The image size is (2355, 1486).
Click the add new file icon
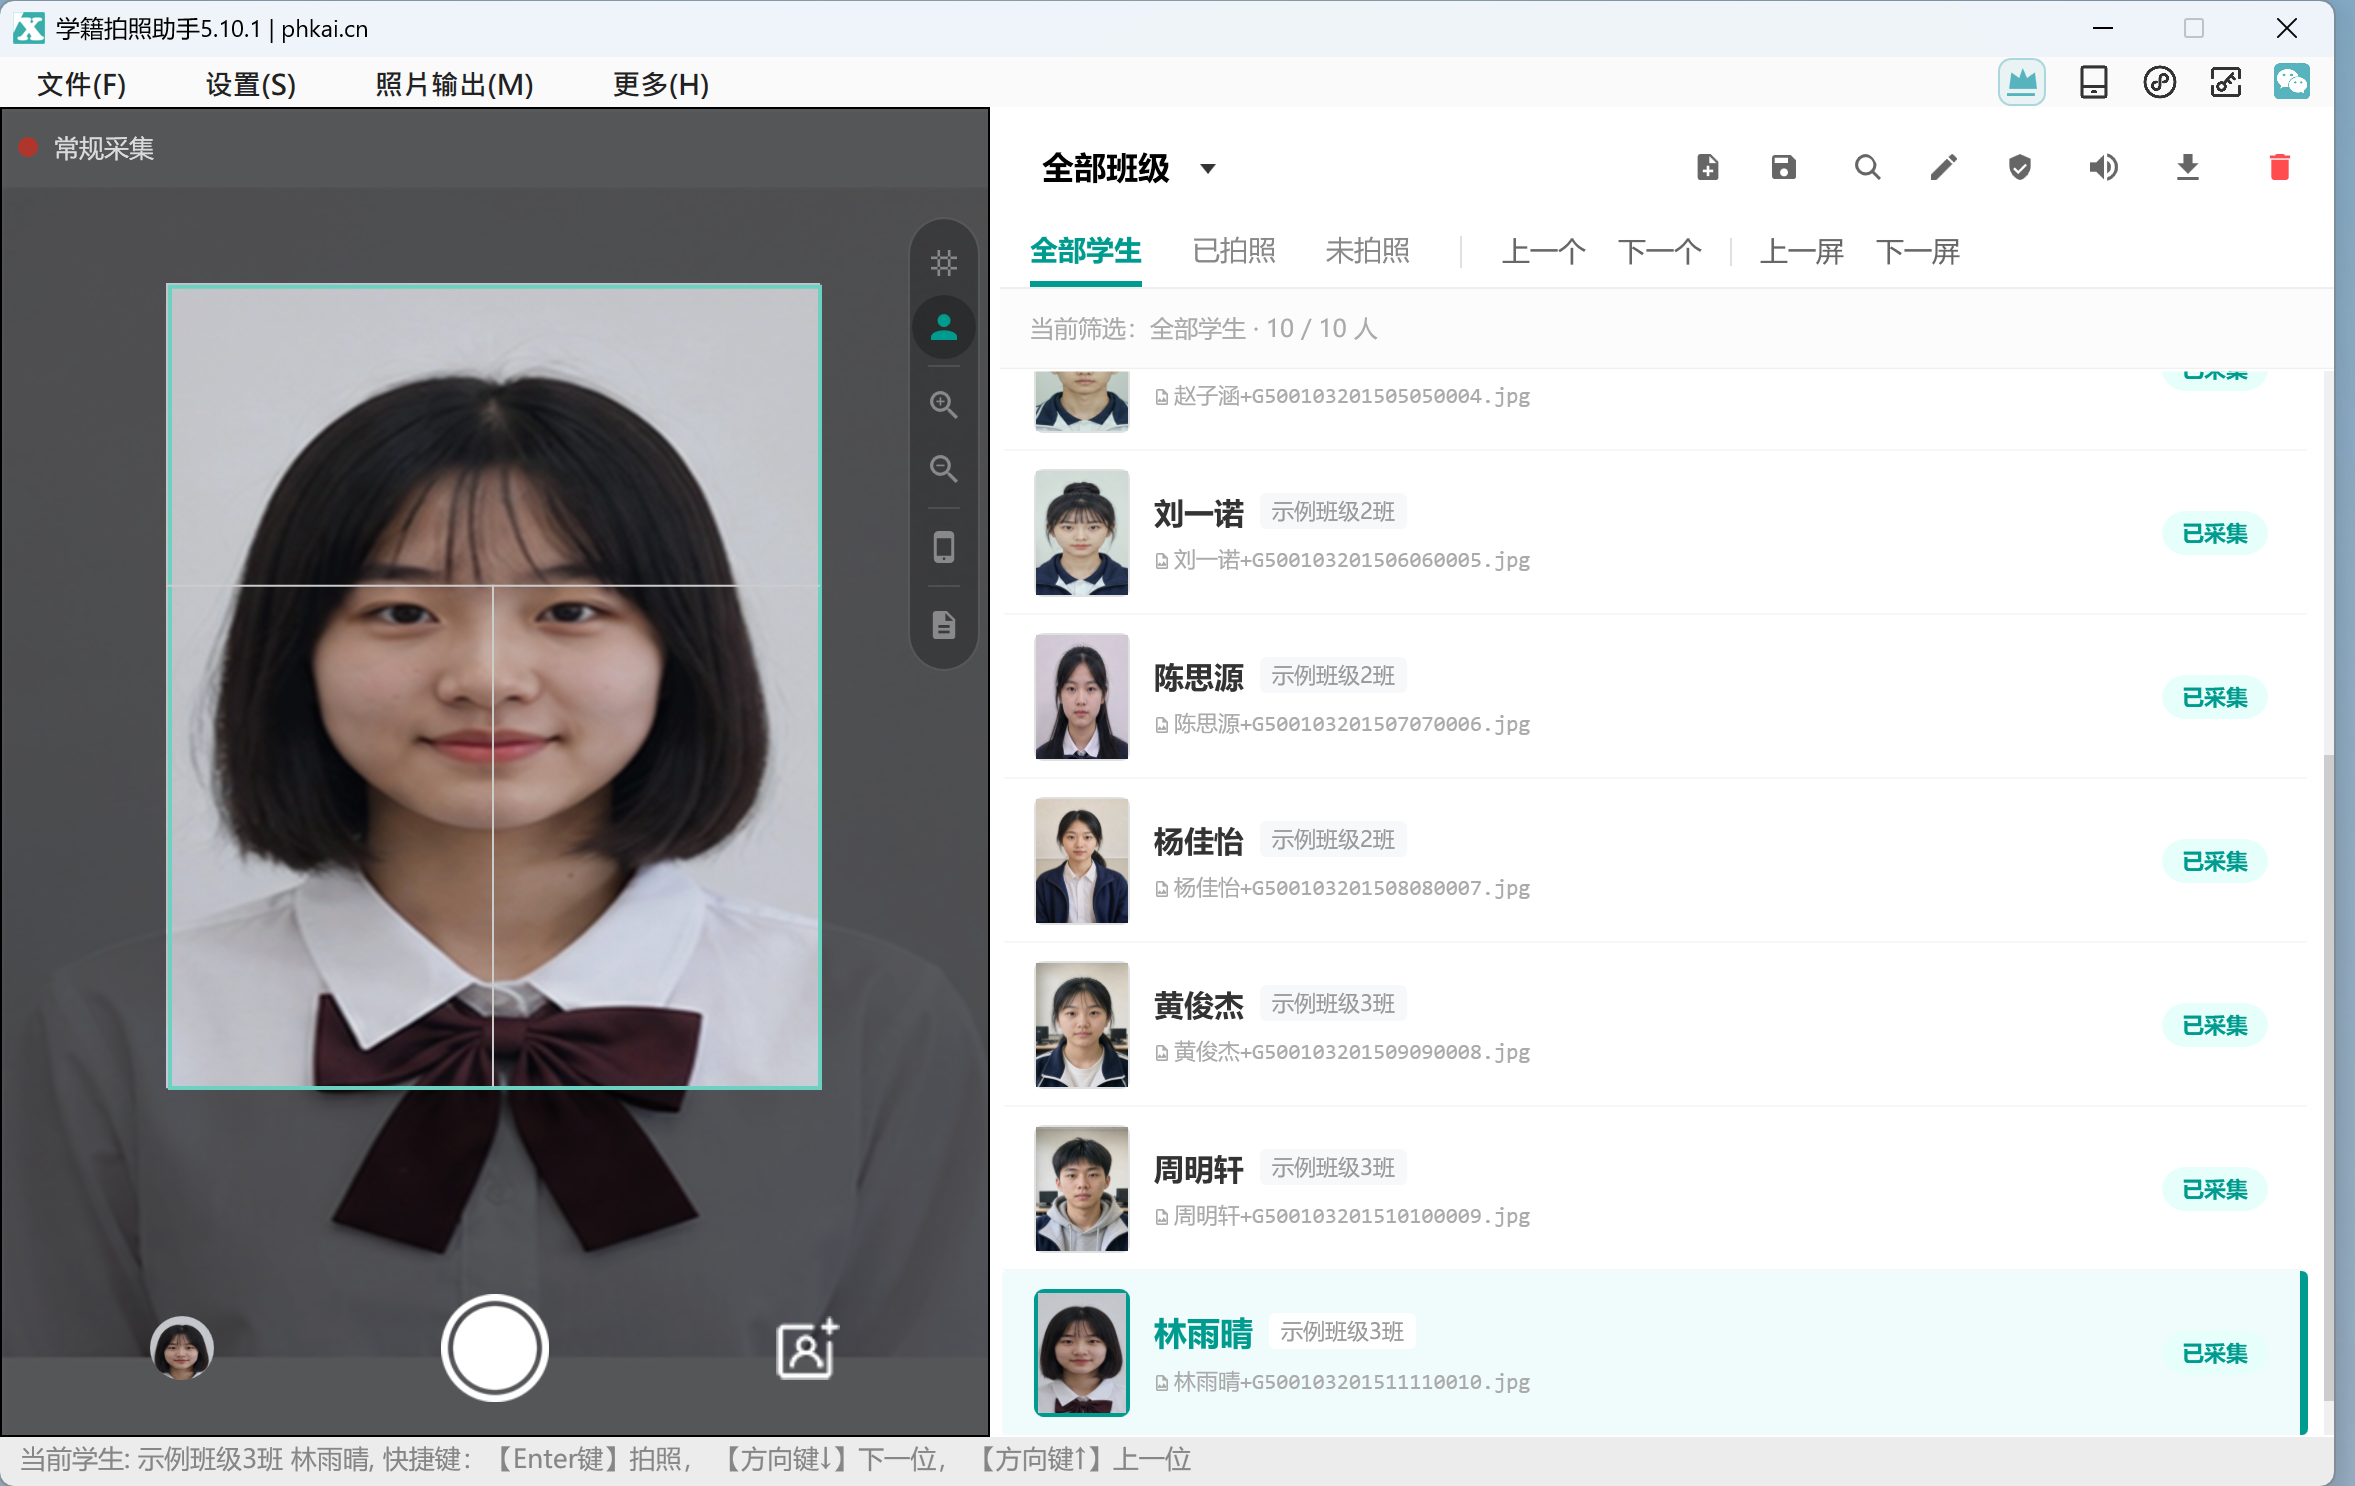1707,167
